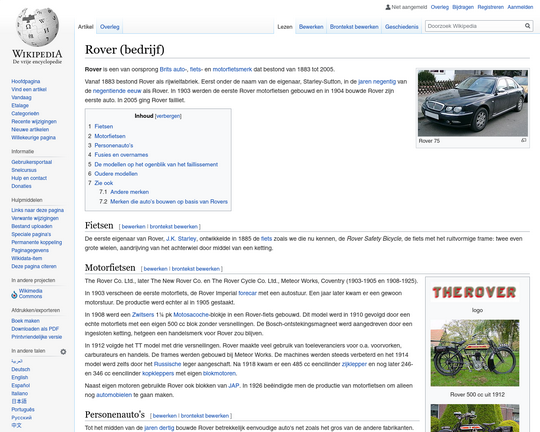Open the motorfietsmerk link in intro

click(x=232, y=69)
